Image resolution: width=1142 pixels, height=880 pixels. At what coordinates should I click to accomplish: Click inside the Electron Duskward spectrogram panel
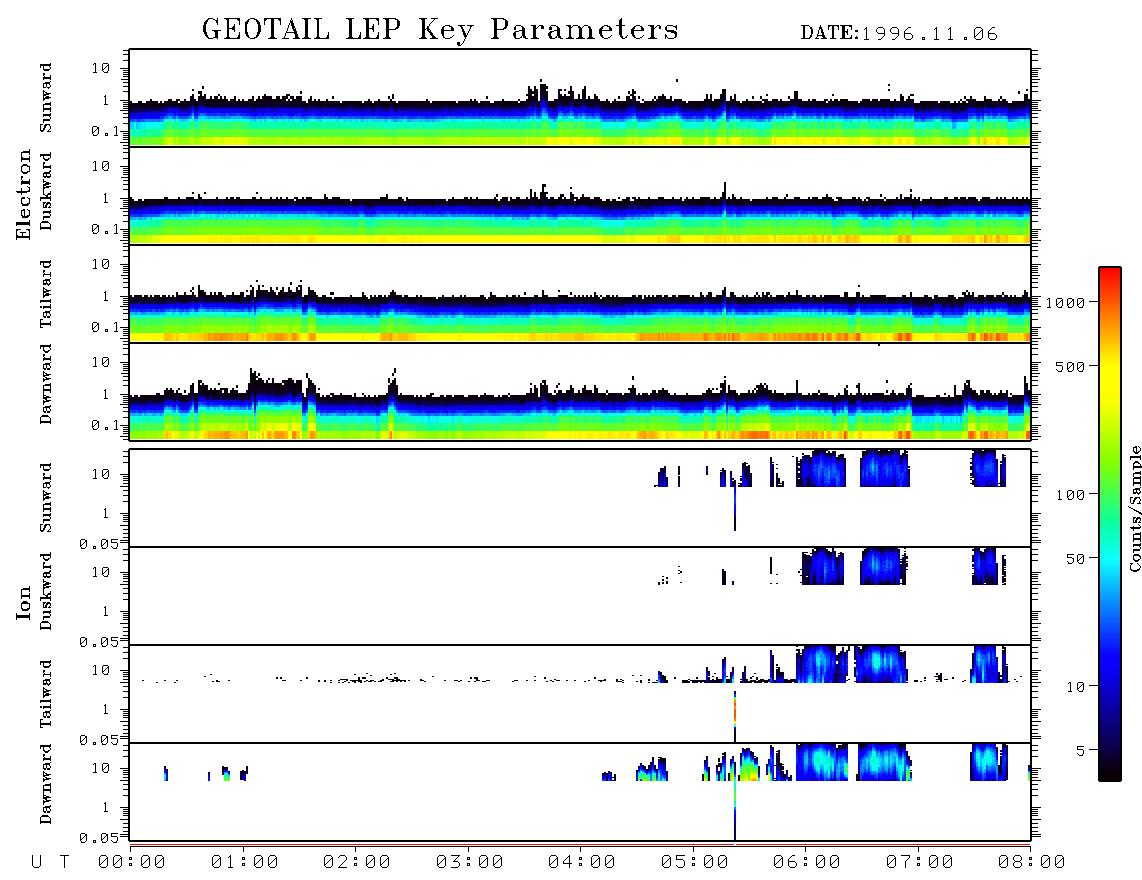580,196
